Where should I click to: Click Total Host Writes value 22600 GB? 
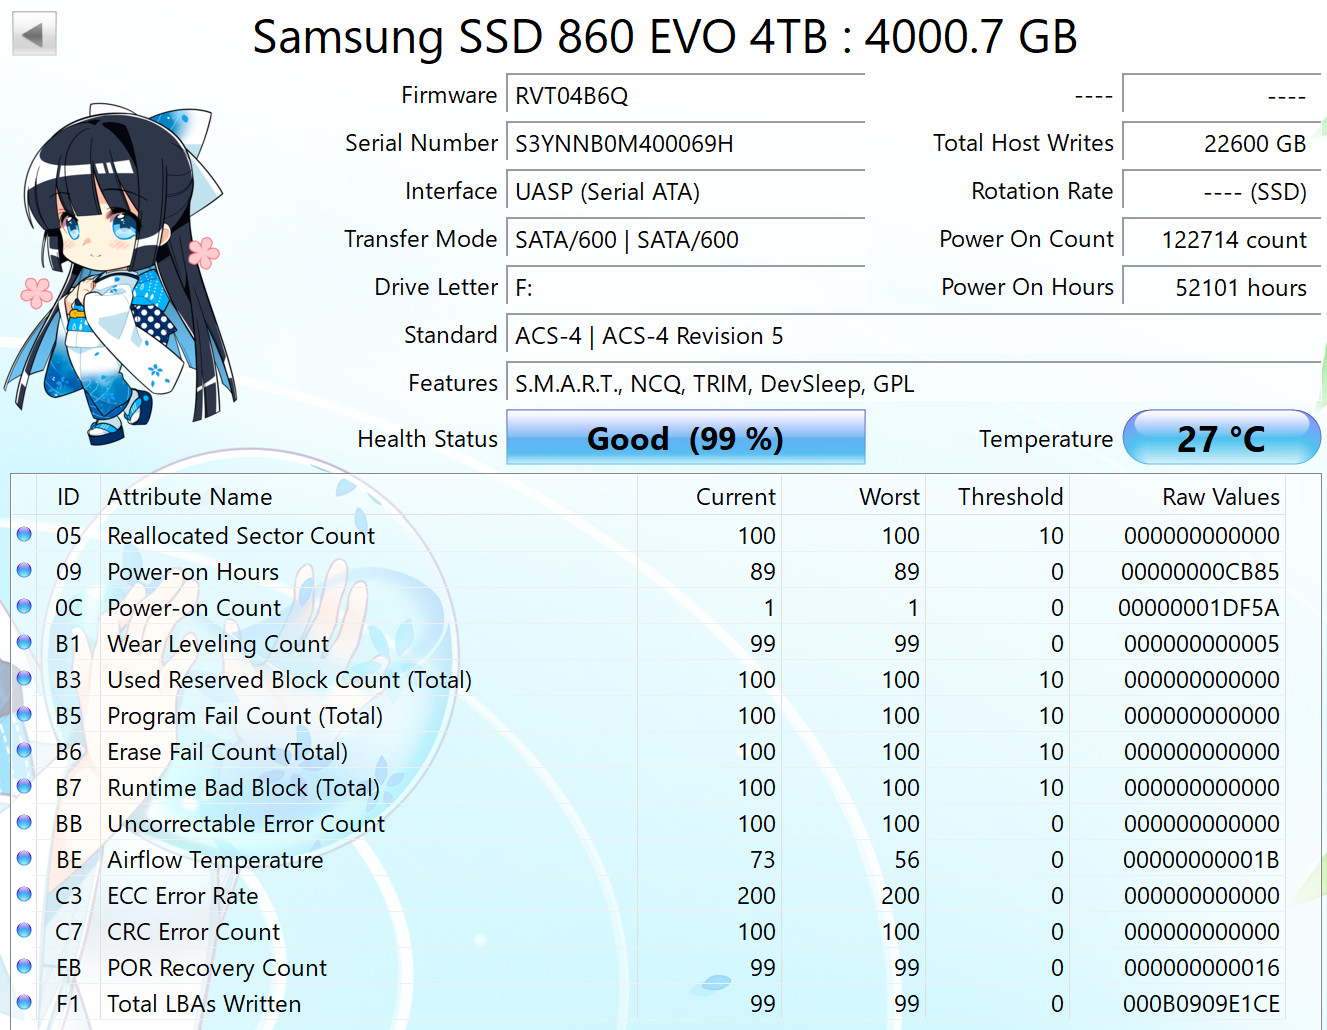pos(1221,144)
